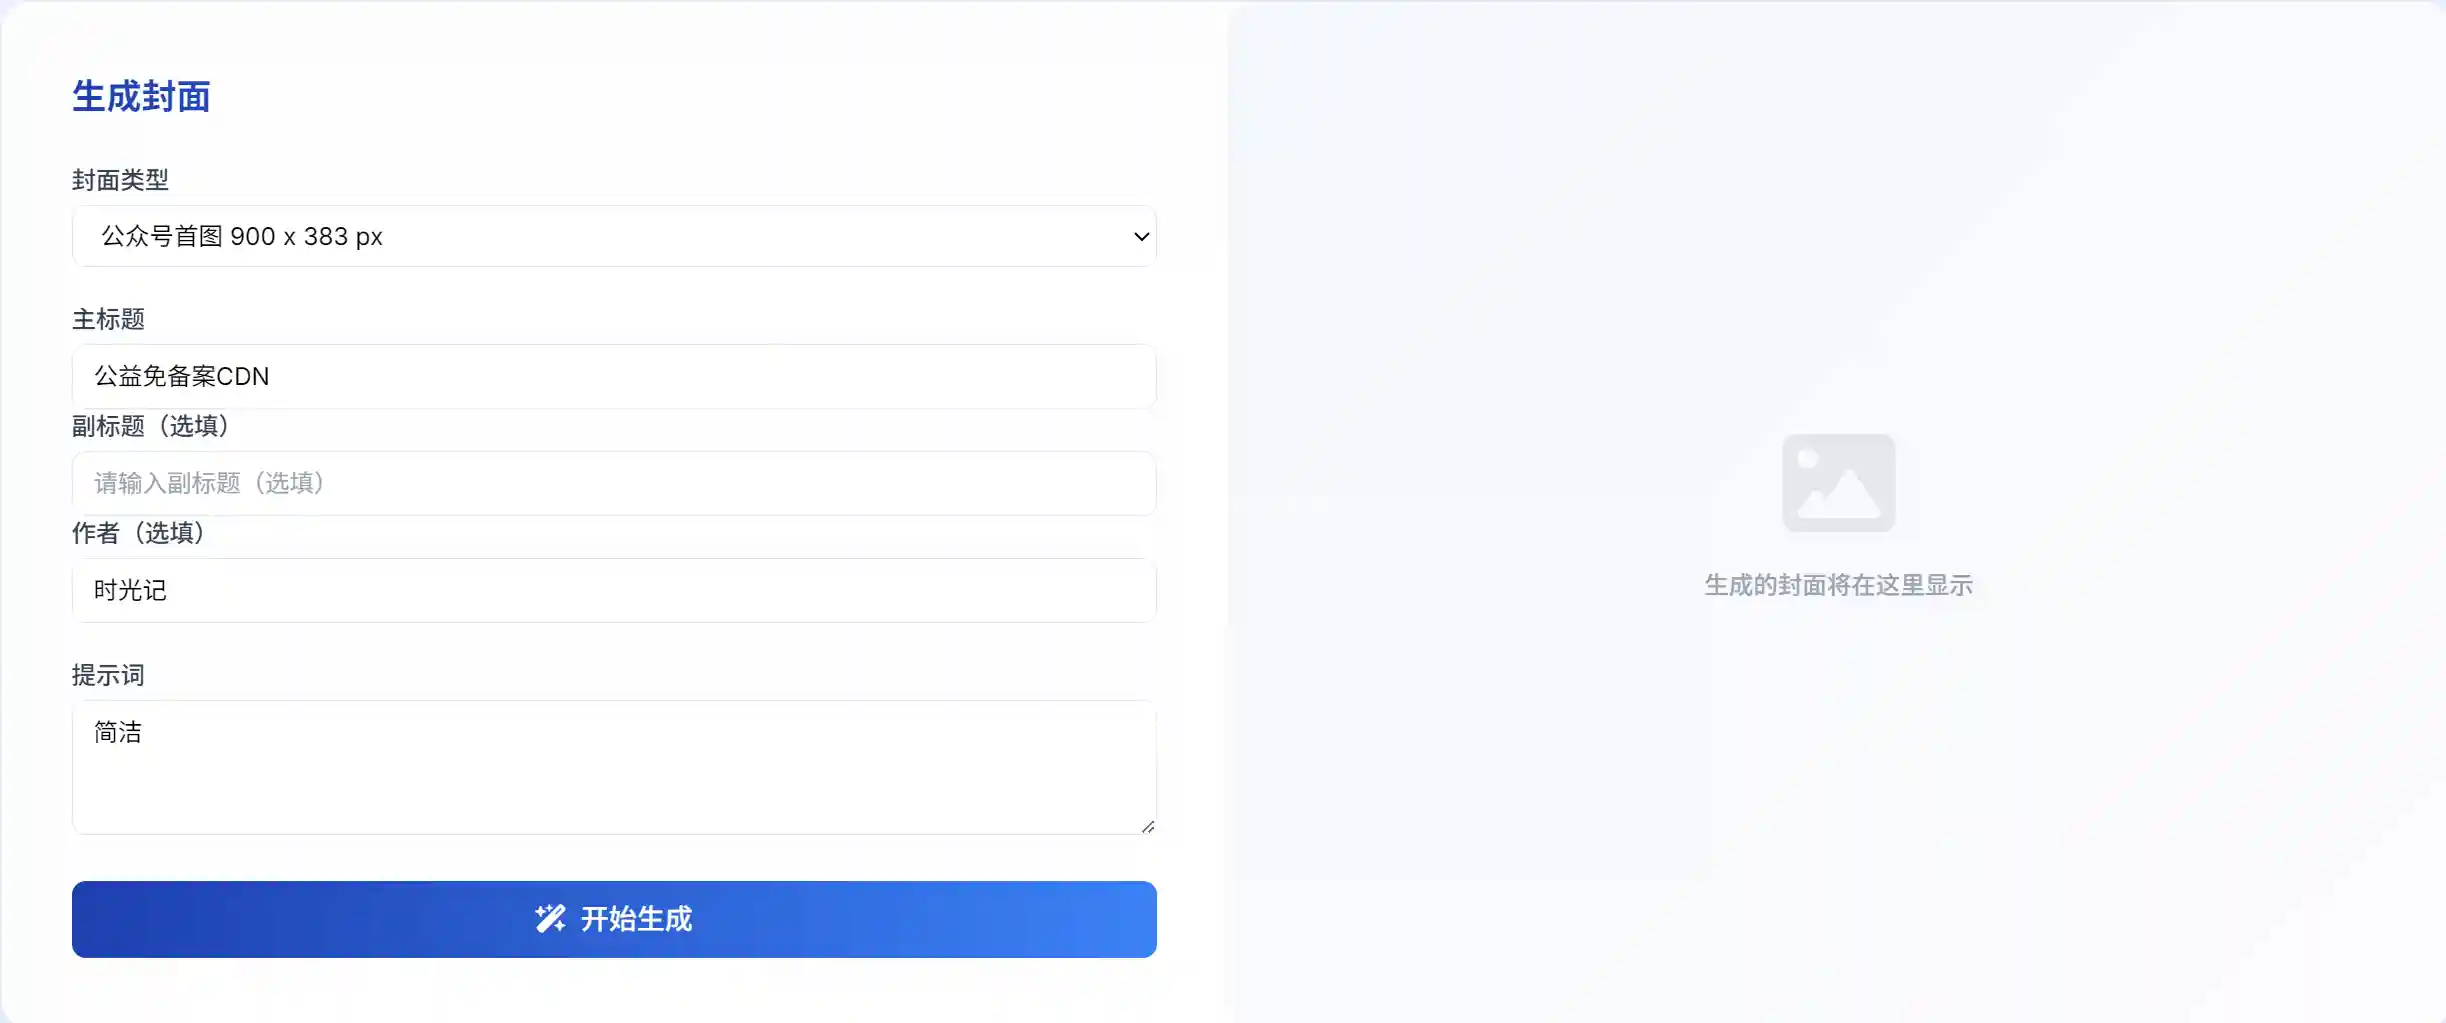
Task: Open the 封面类型 cover type dropdown
Action: pos(614,237)
